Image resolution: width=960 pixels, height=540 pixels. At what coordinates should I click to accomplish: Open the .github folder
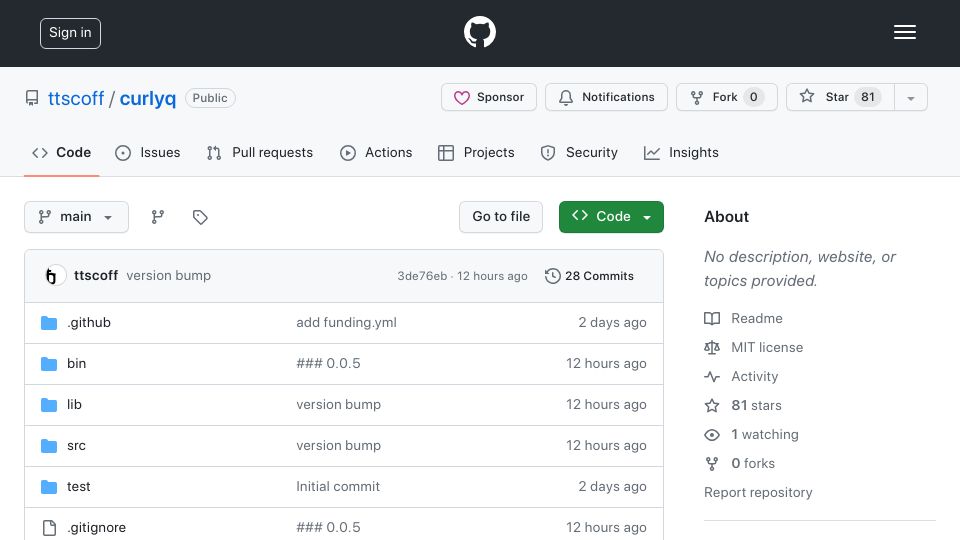point(89,323)
